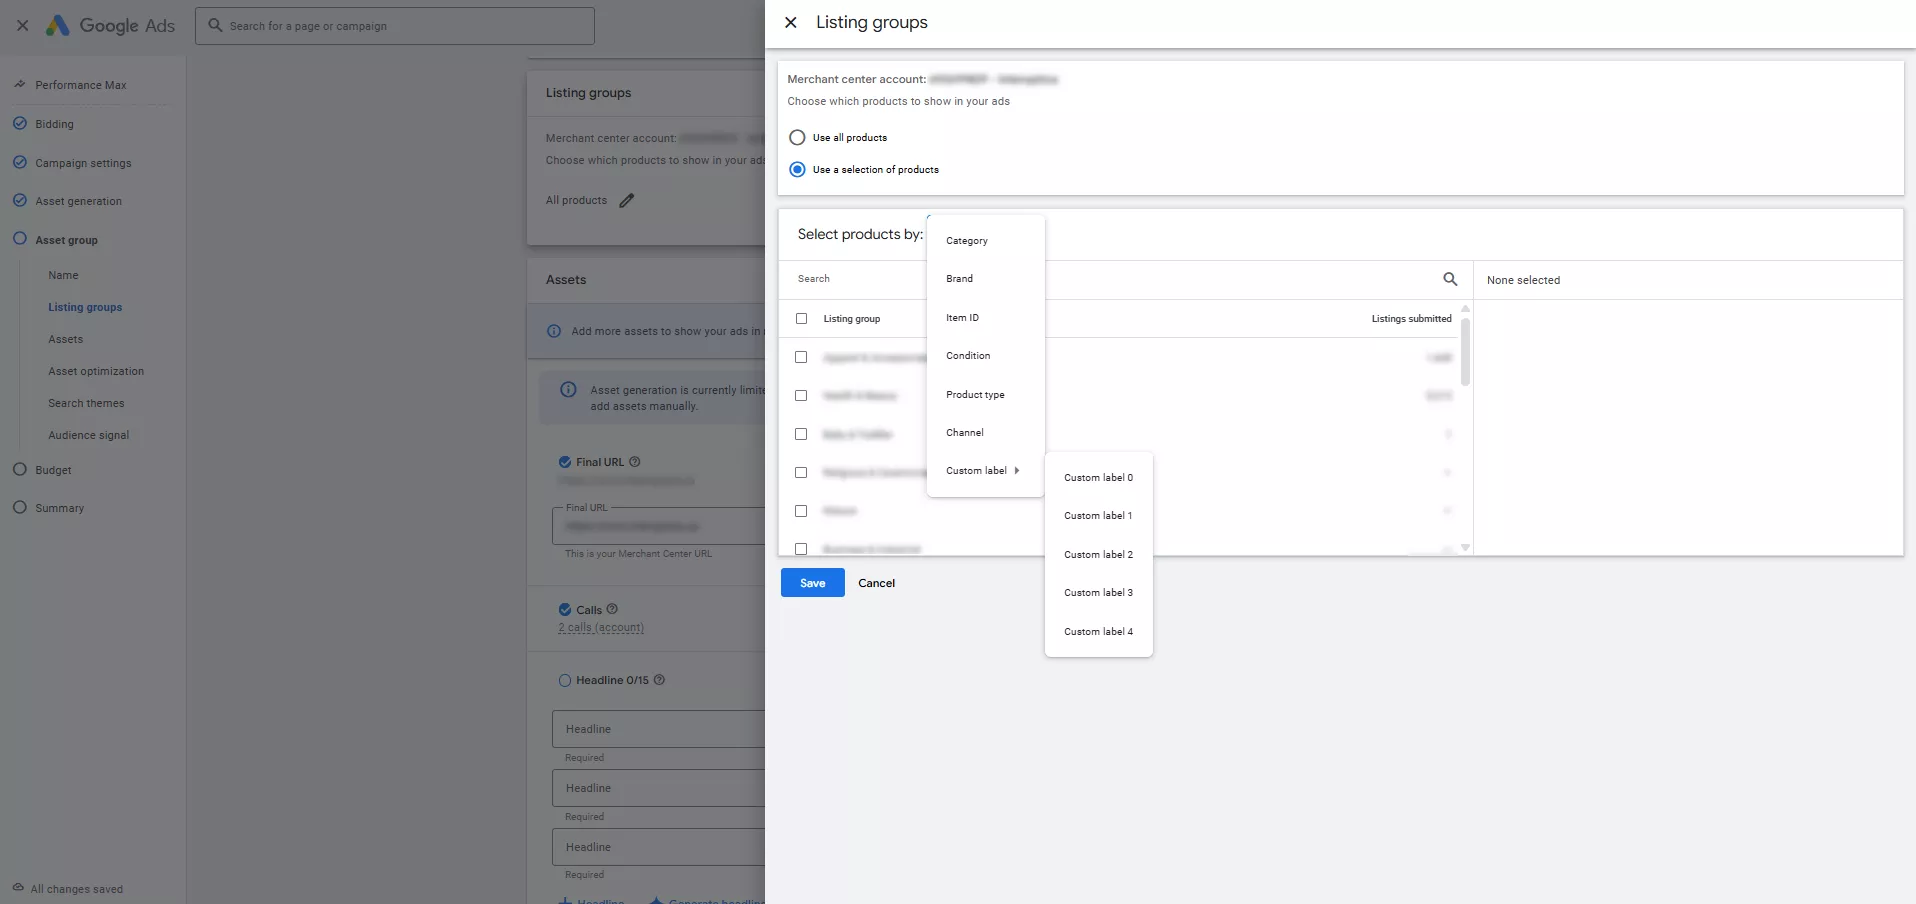
Task: Expand the Custom label submenu arrow
Action: pyautogui.click(x=1017, y=471)
